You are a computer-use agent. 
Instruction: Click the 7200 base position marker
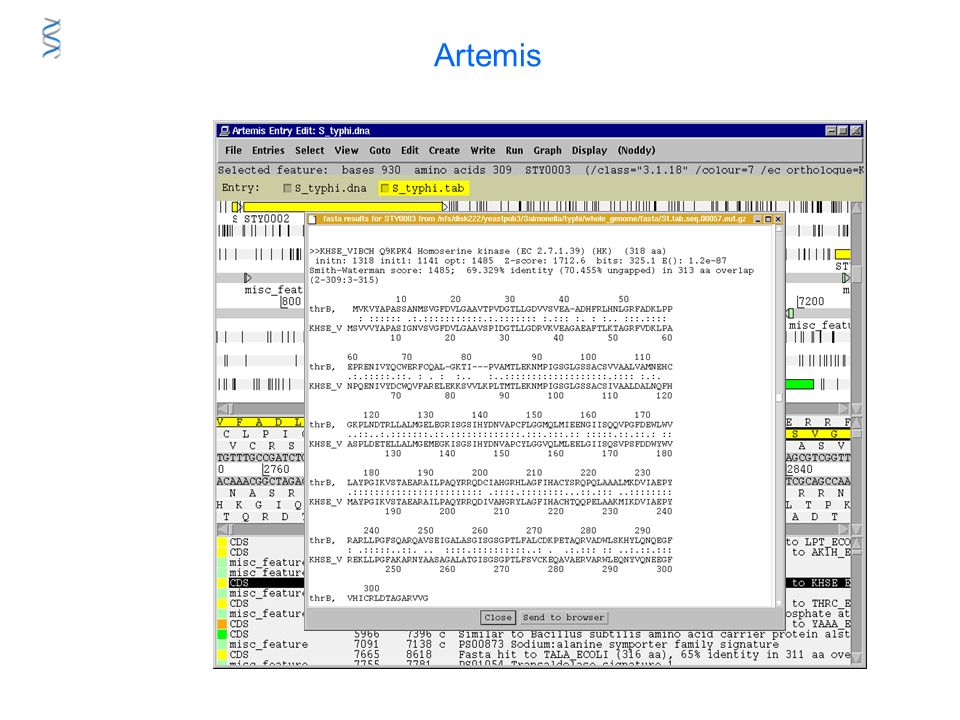[x=811, y=301]
